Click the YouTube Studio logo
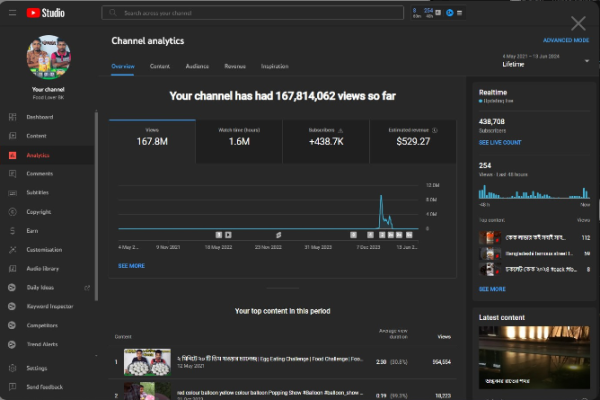 45,13
